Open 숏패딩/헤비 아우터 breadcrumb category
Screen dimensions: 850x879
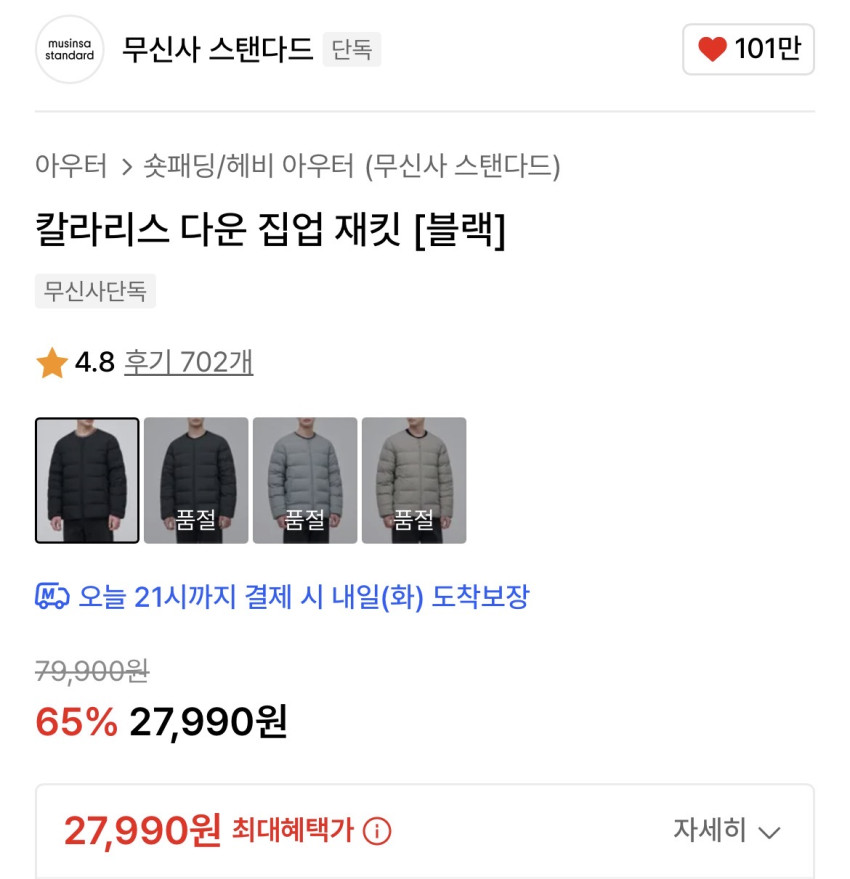tap(249, 166)
